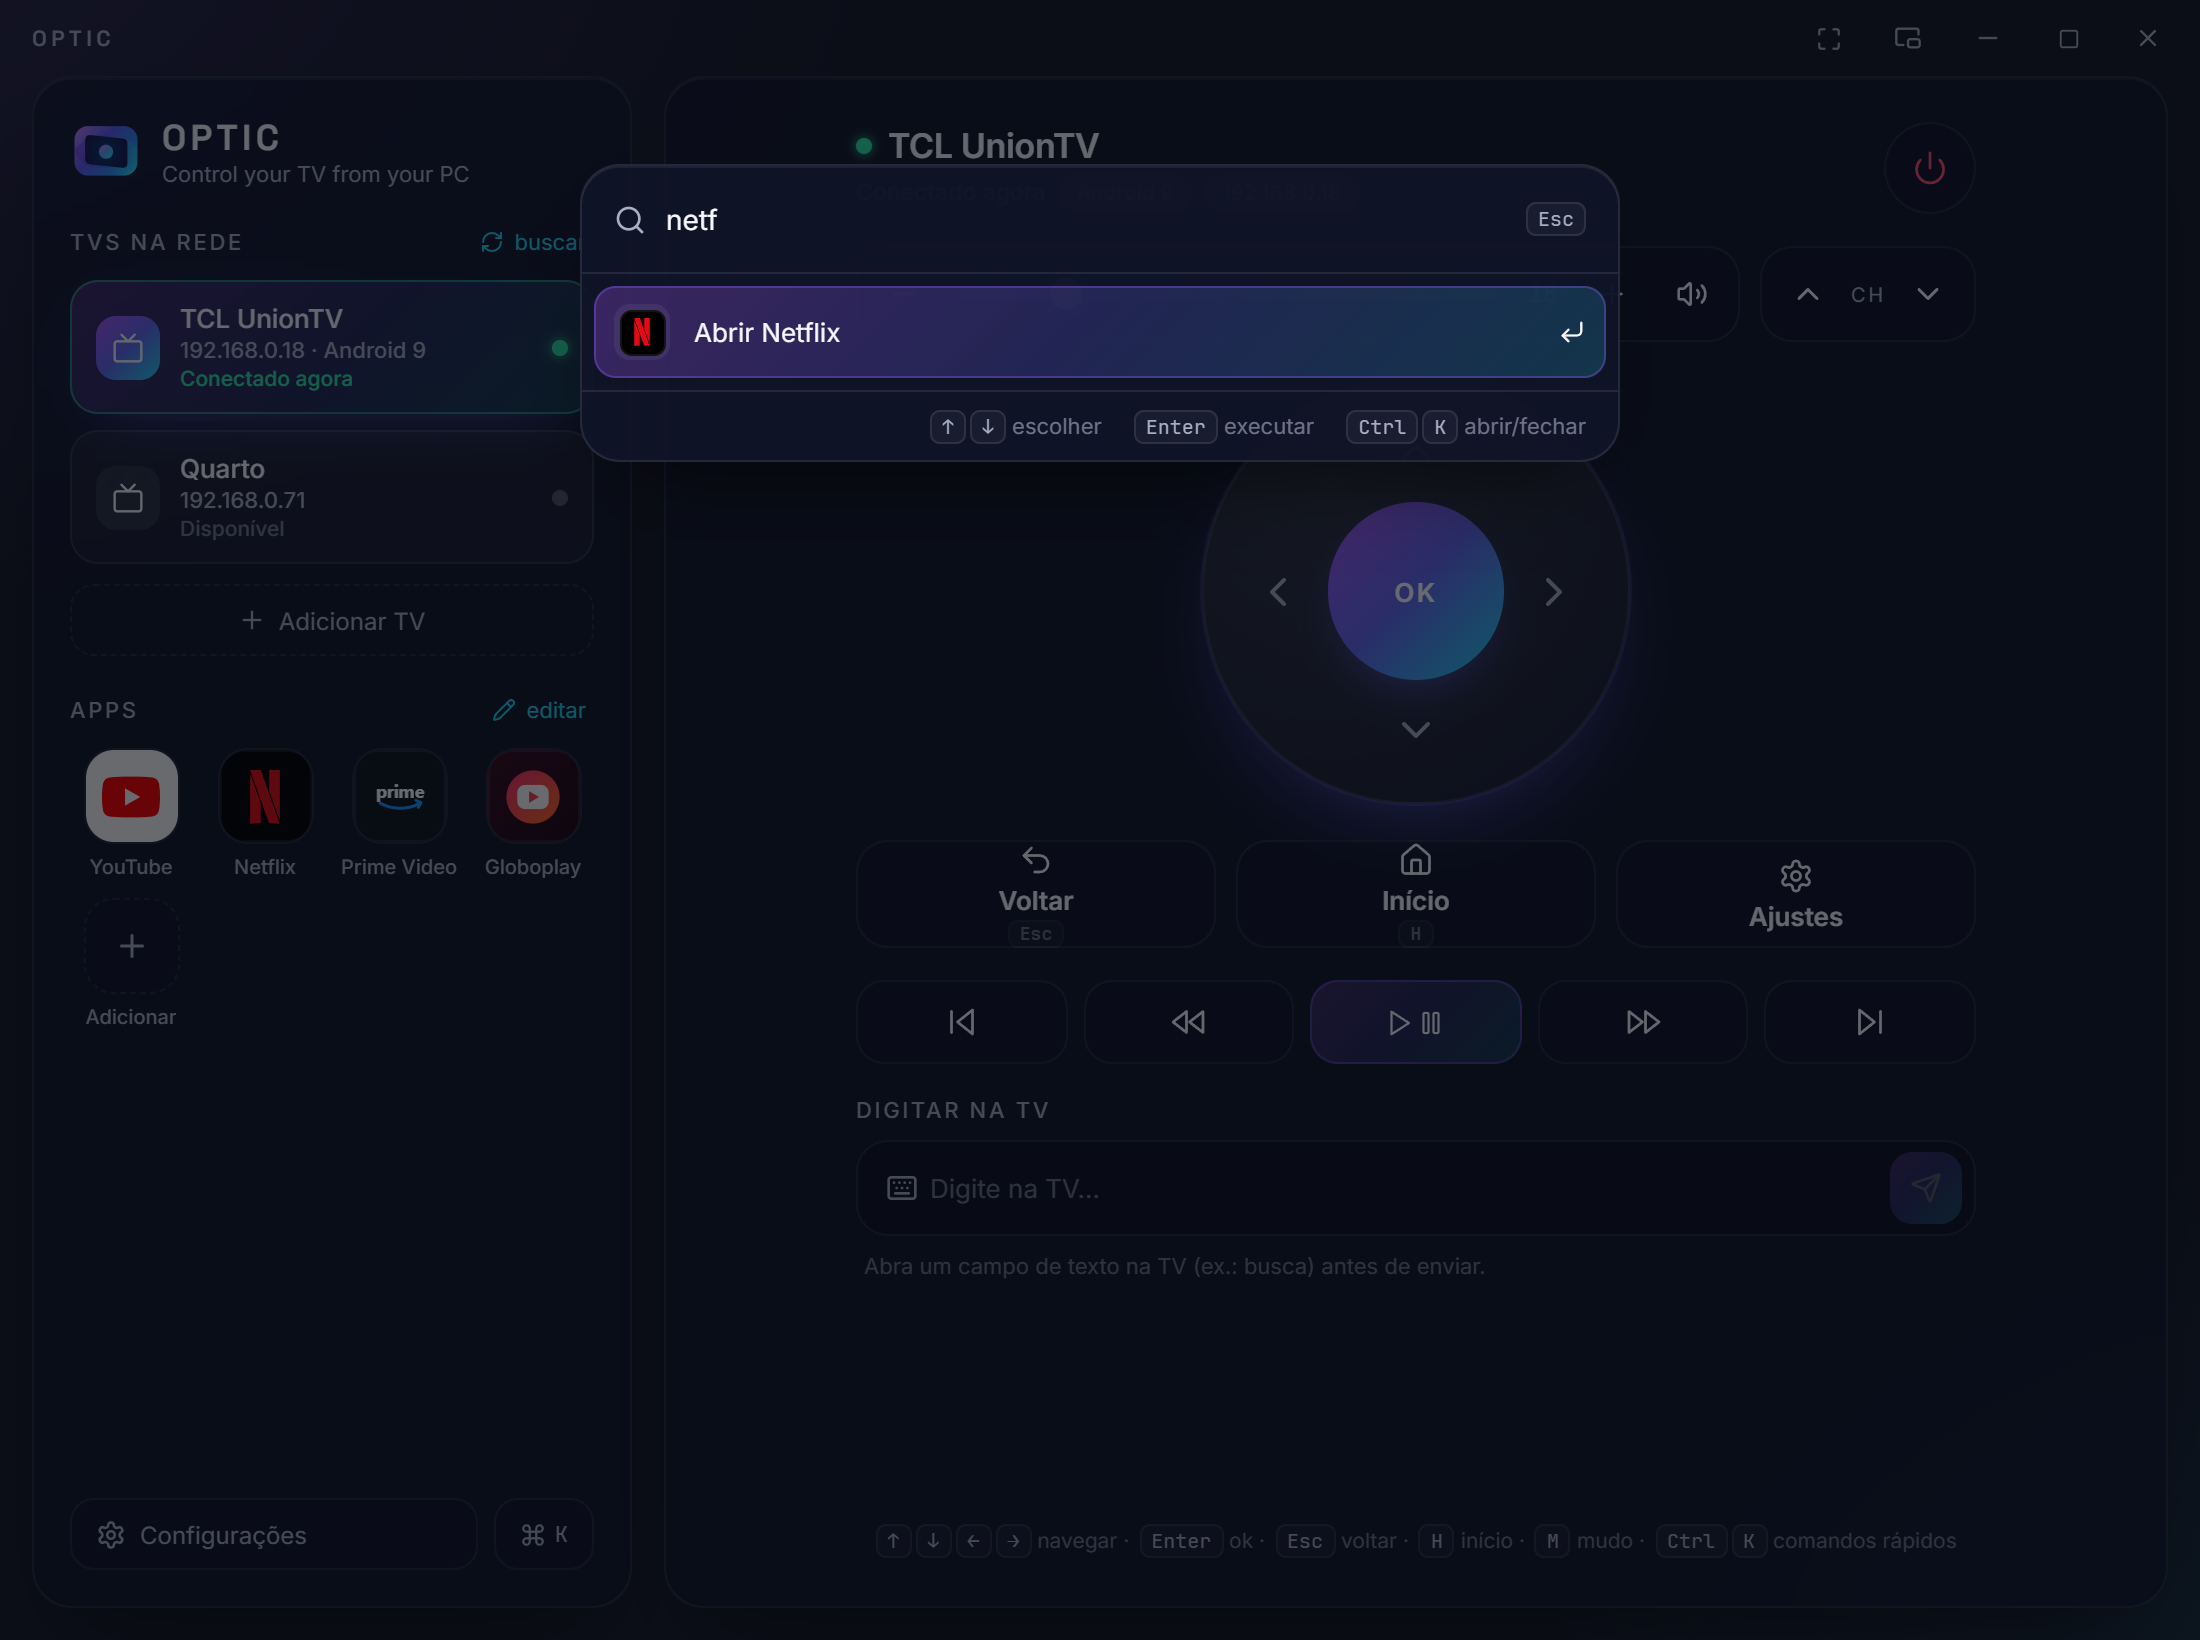Skip to next track
The image size is (2200, 1640).
coord(1869,1022)
